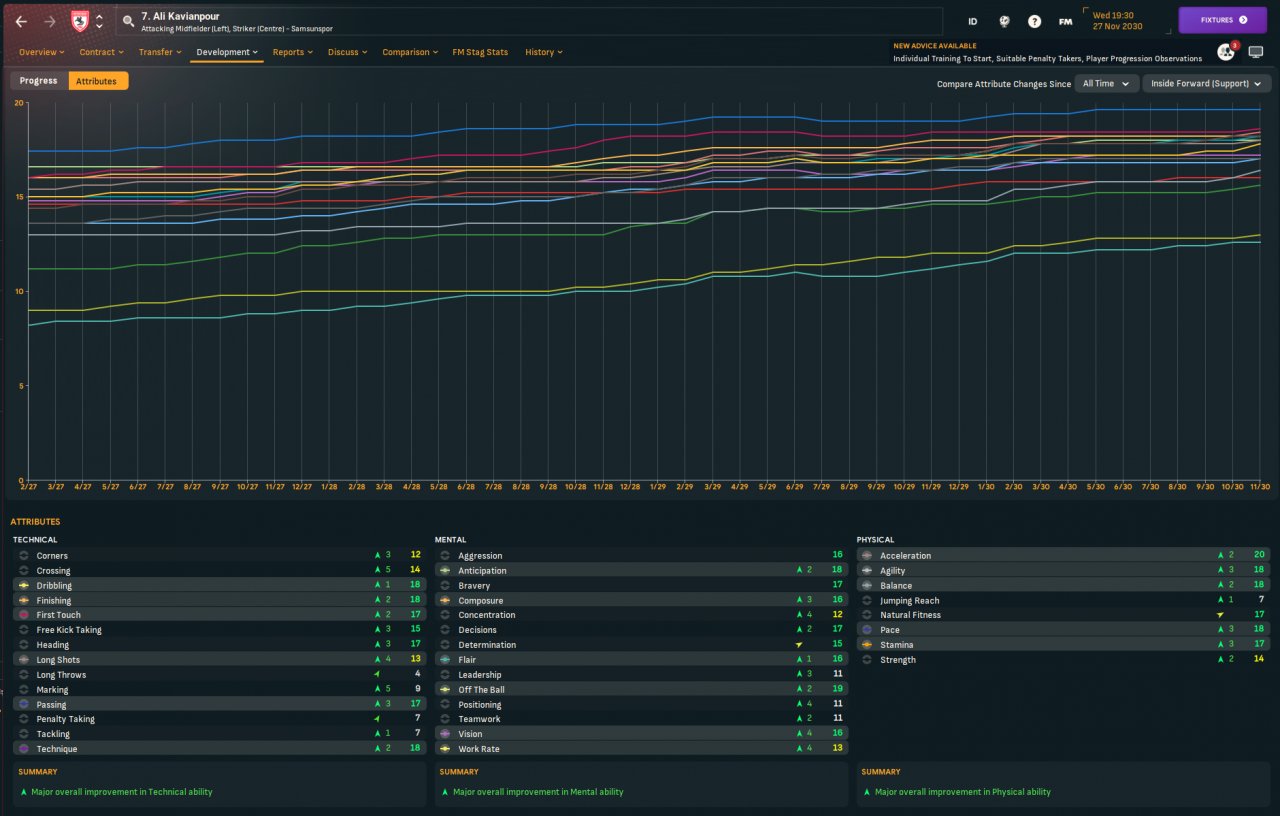Open the notifications icon with red badge

point(1225,52)
